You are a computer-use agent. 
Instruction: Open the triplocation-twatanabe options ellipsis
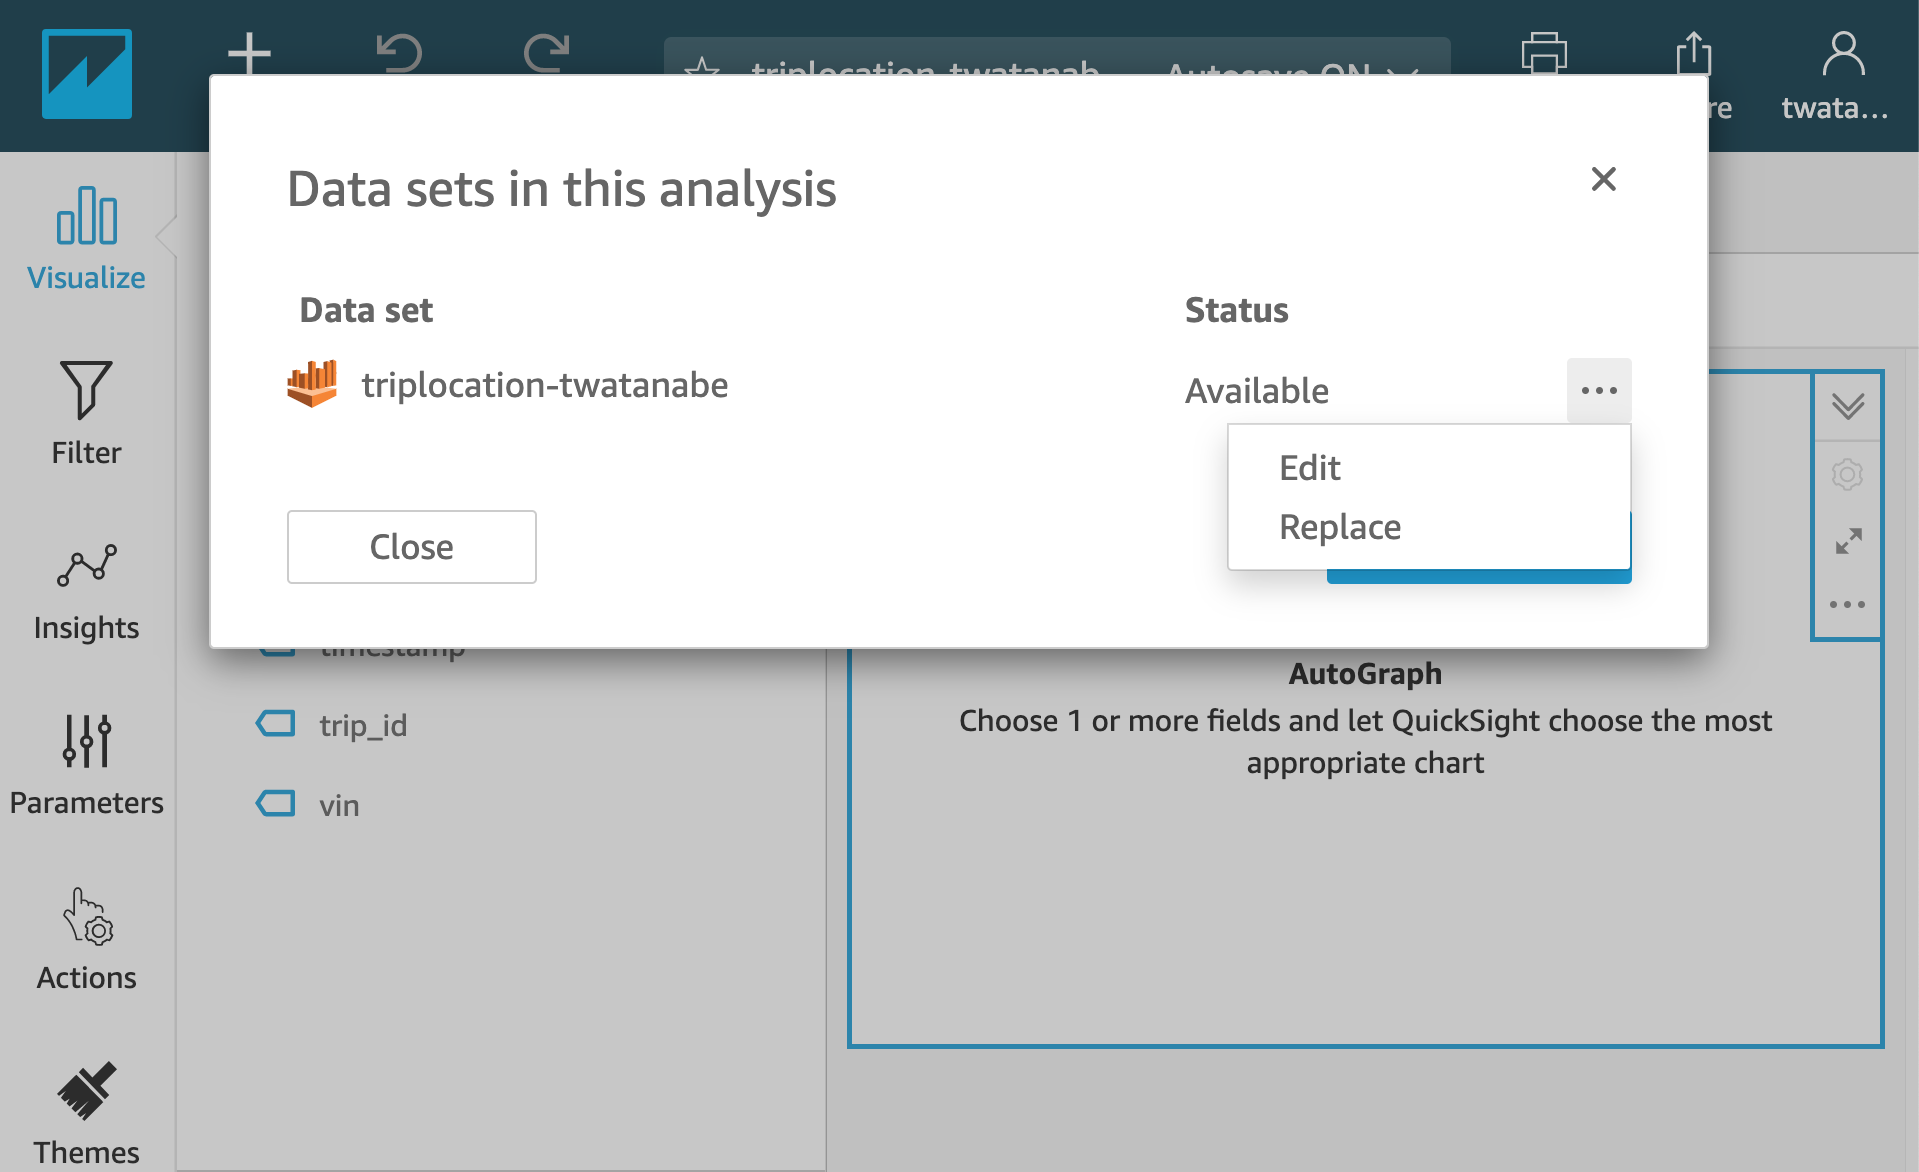click(1599, 390)
